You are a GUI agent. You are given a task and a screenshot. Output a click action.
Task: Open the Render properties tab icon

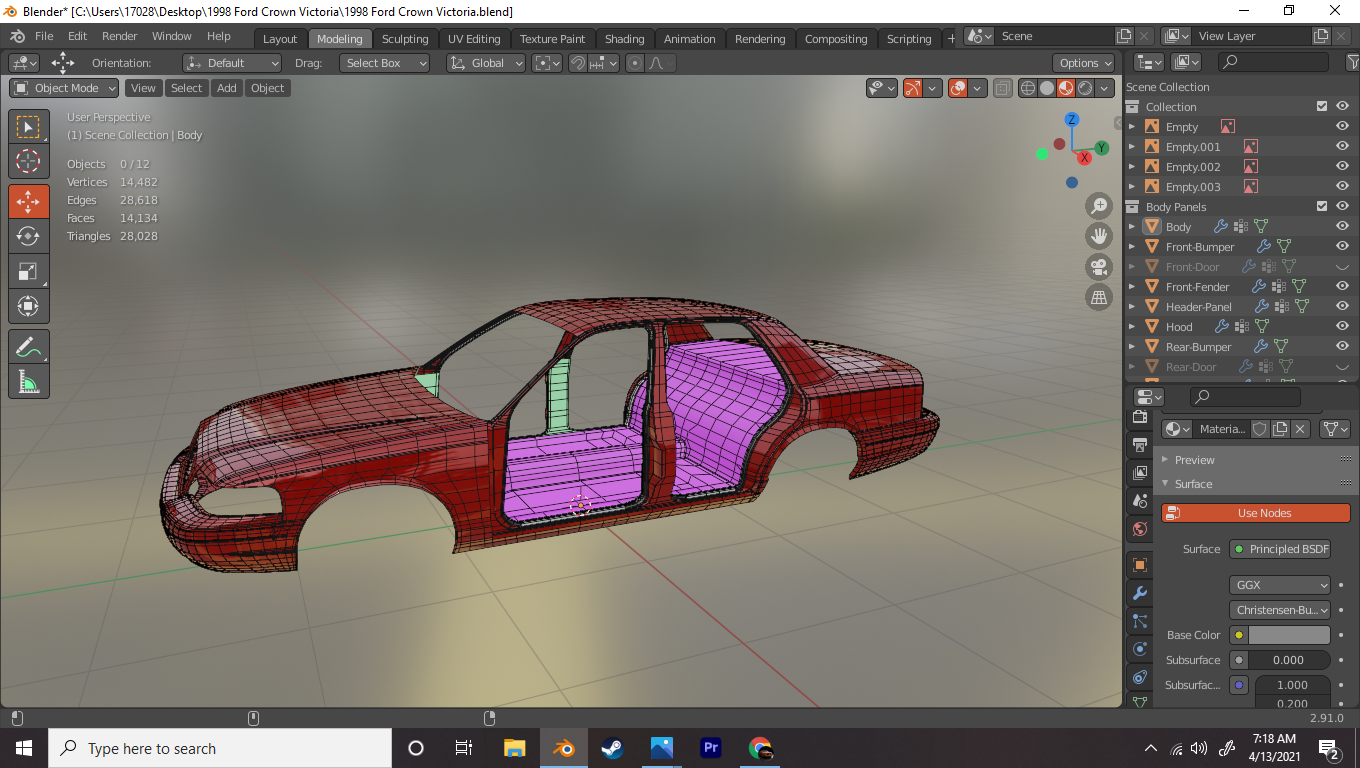1139,416
